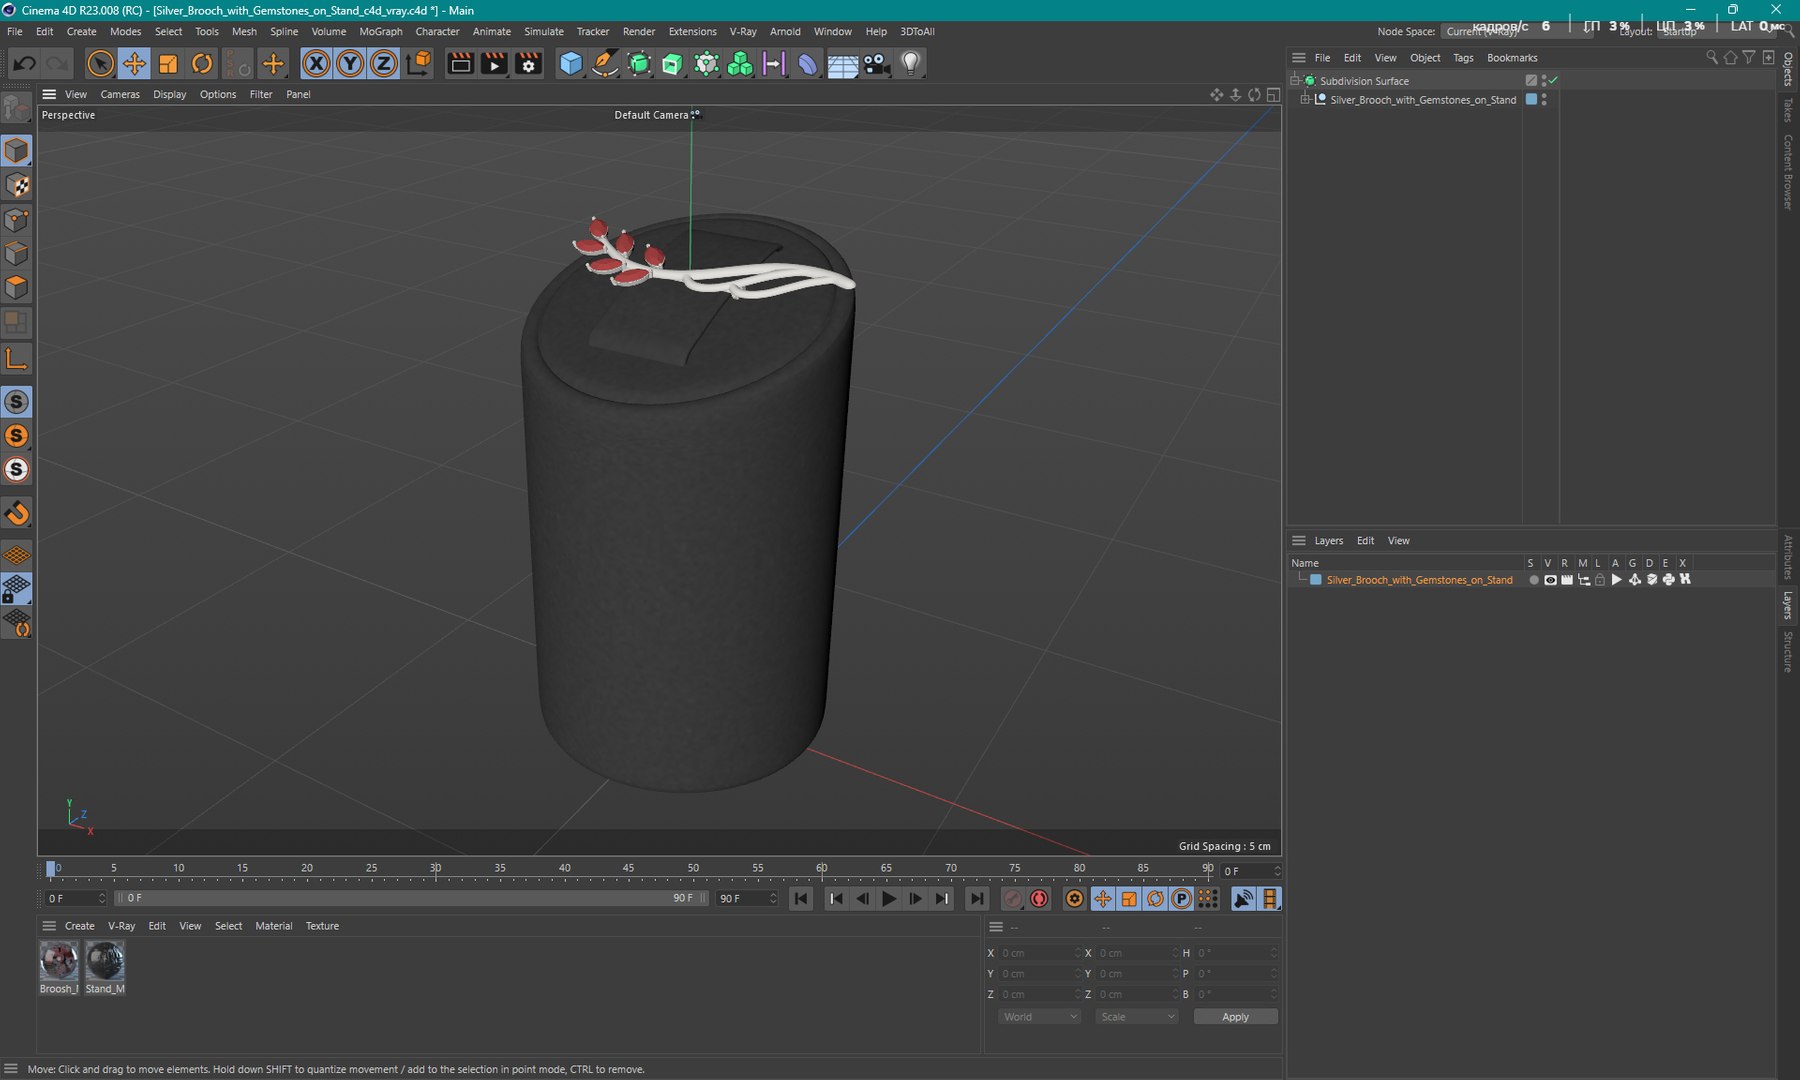Toggle the Y-axis lock
This screenshot has height=1080, width=1800.
click(350, 64)
